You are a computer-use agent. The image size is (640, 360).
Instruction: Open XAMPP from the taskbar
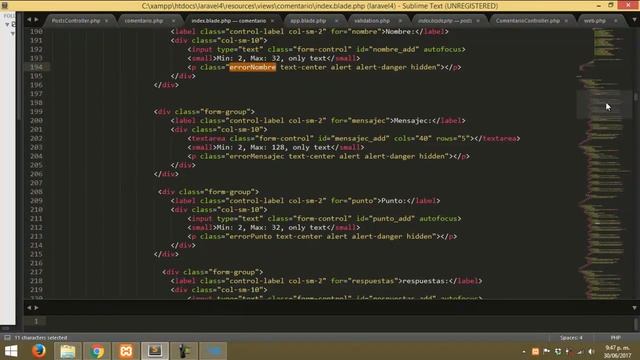click(x=126, y=351)
